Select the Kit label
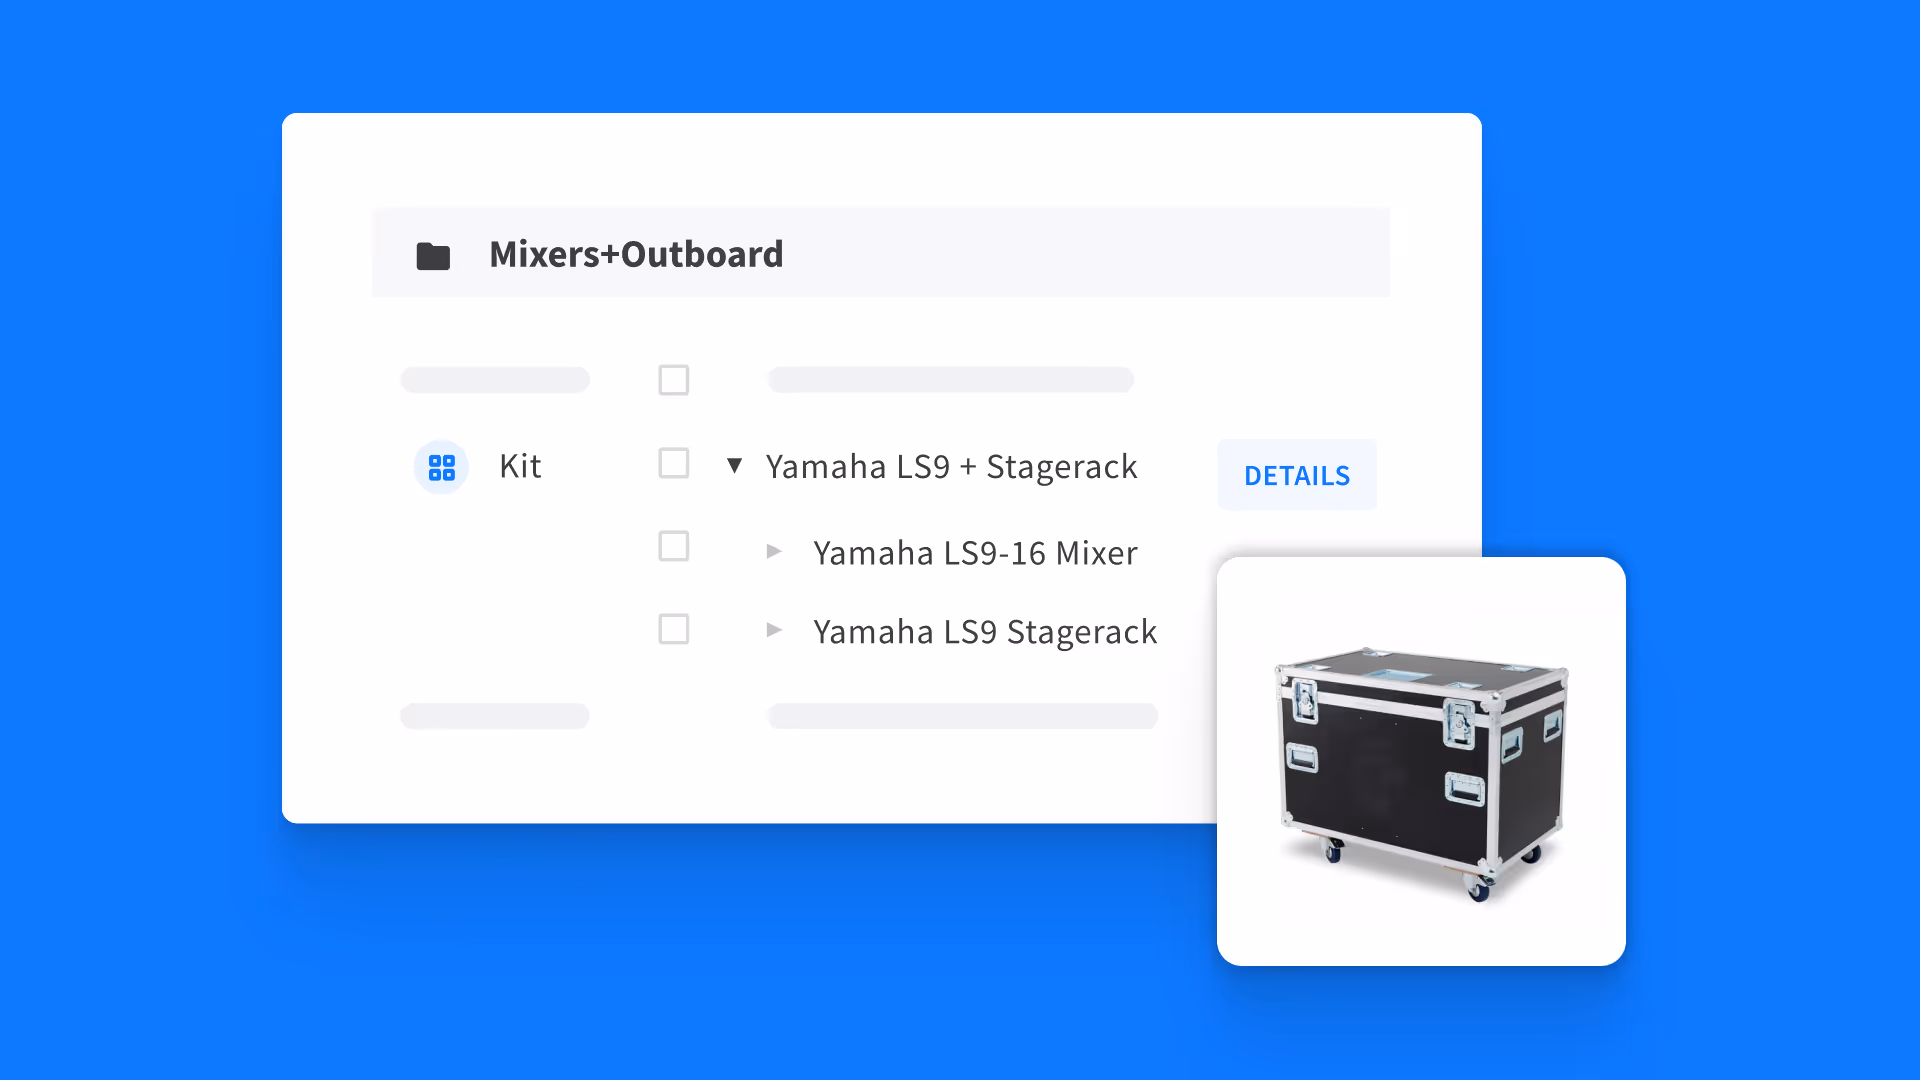Viewport: 1920px width, 1080px height. click(x=520, y=466)
